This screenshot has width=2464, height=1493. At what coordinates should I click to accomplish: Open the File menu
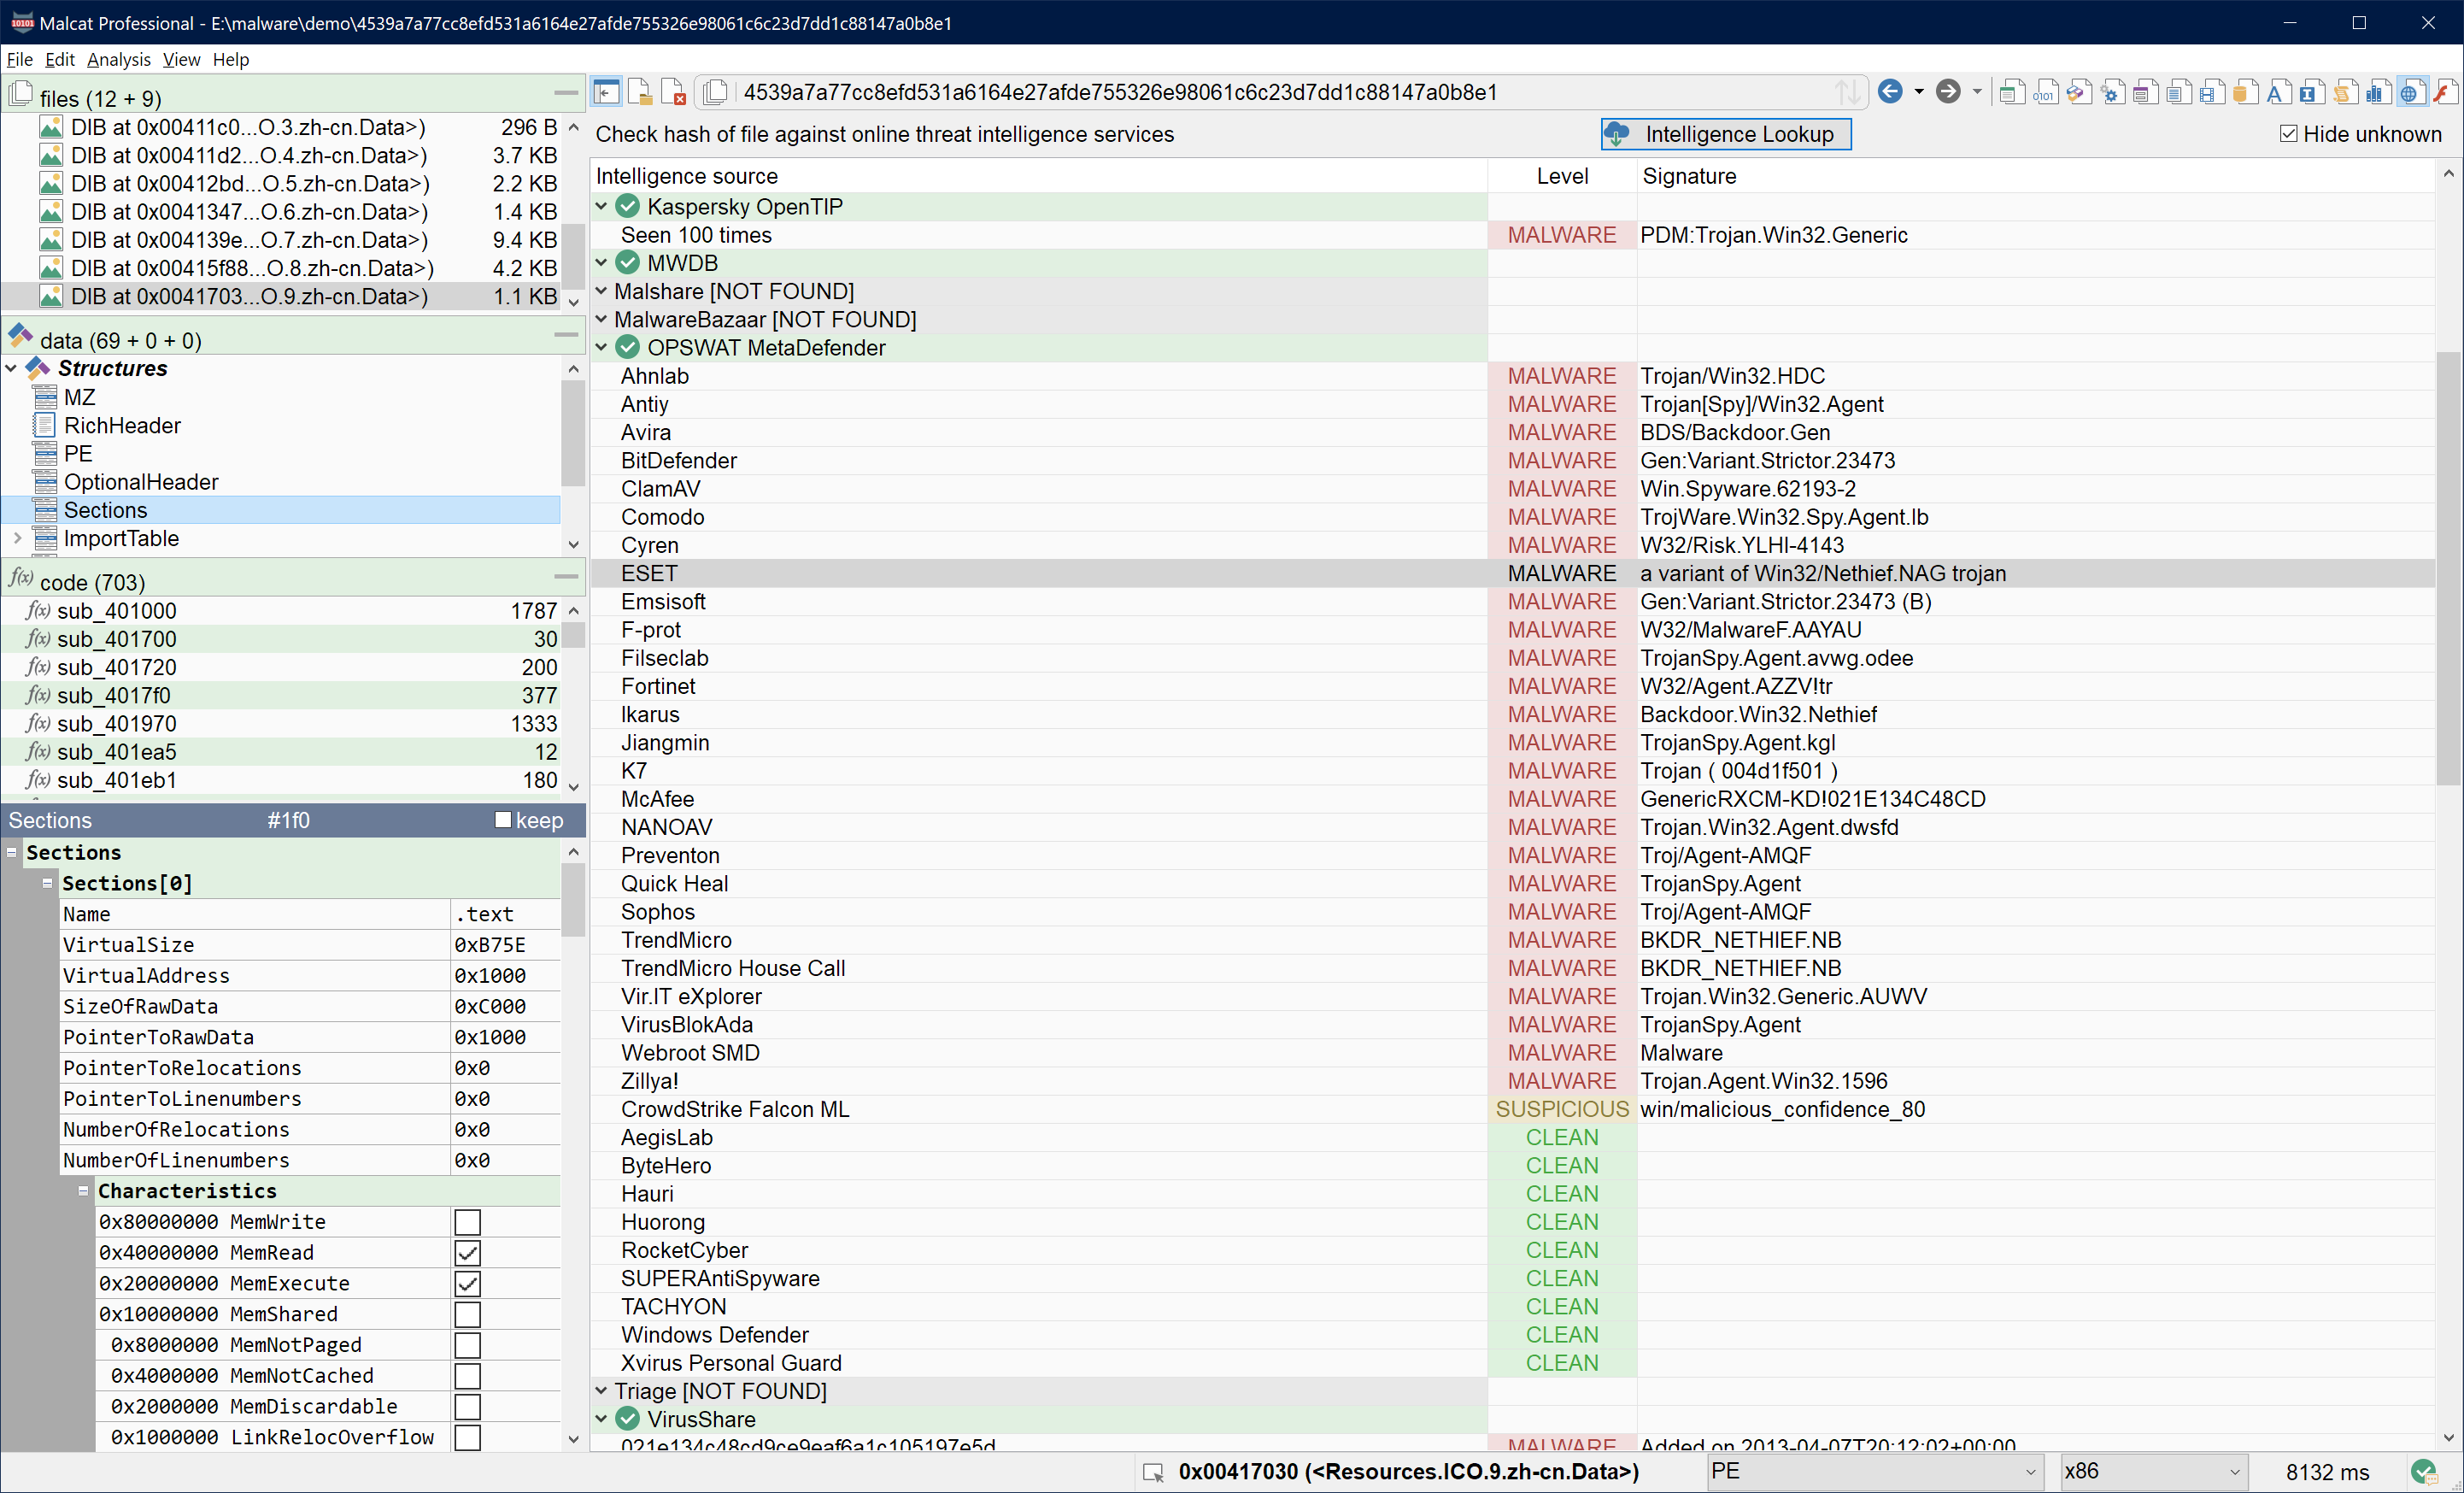pos(19,59)
